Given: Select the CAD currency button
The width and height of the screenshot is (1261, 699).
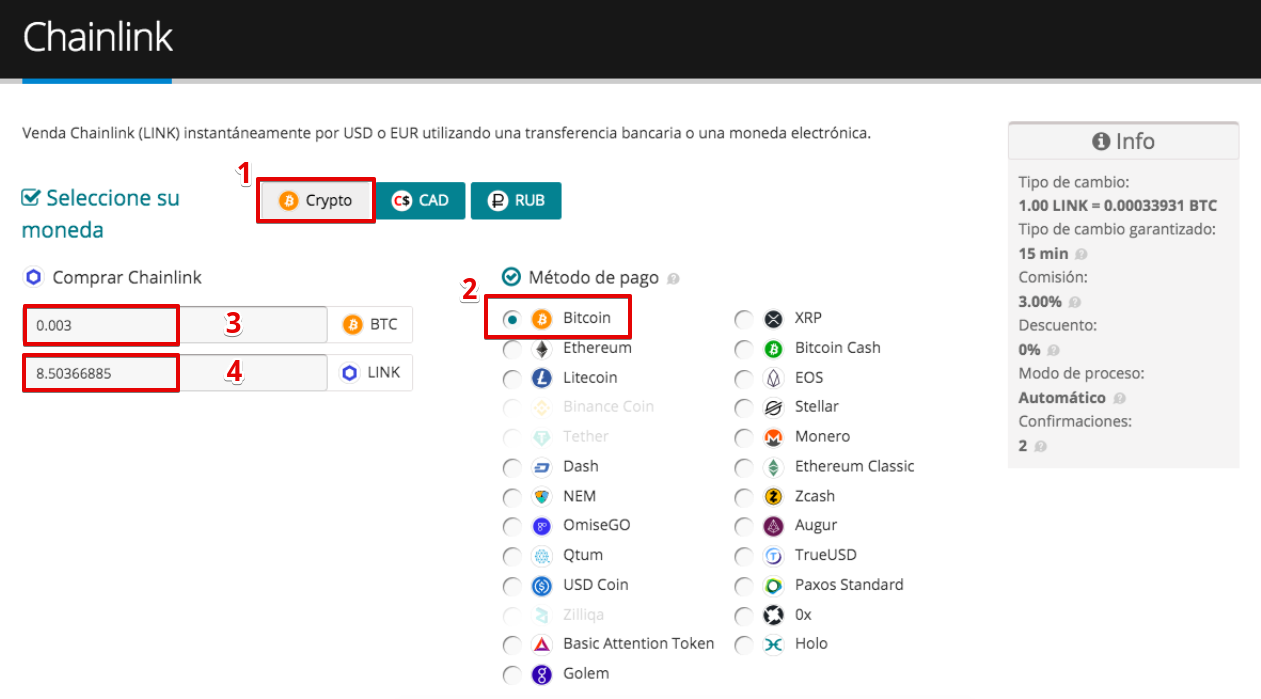Looking at the screenshot, I should click(420, 200).
